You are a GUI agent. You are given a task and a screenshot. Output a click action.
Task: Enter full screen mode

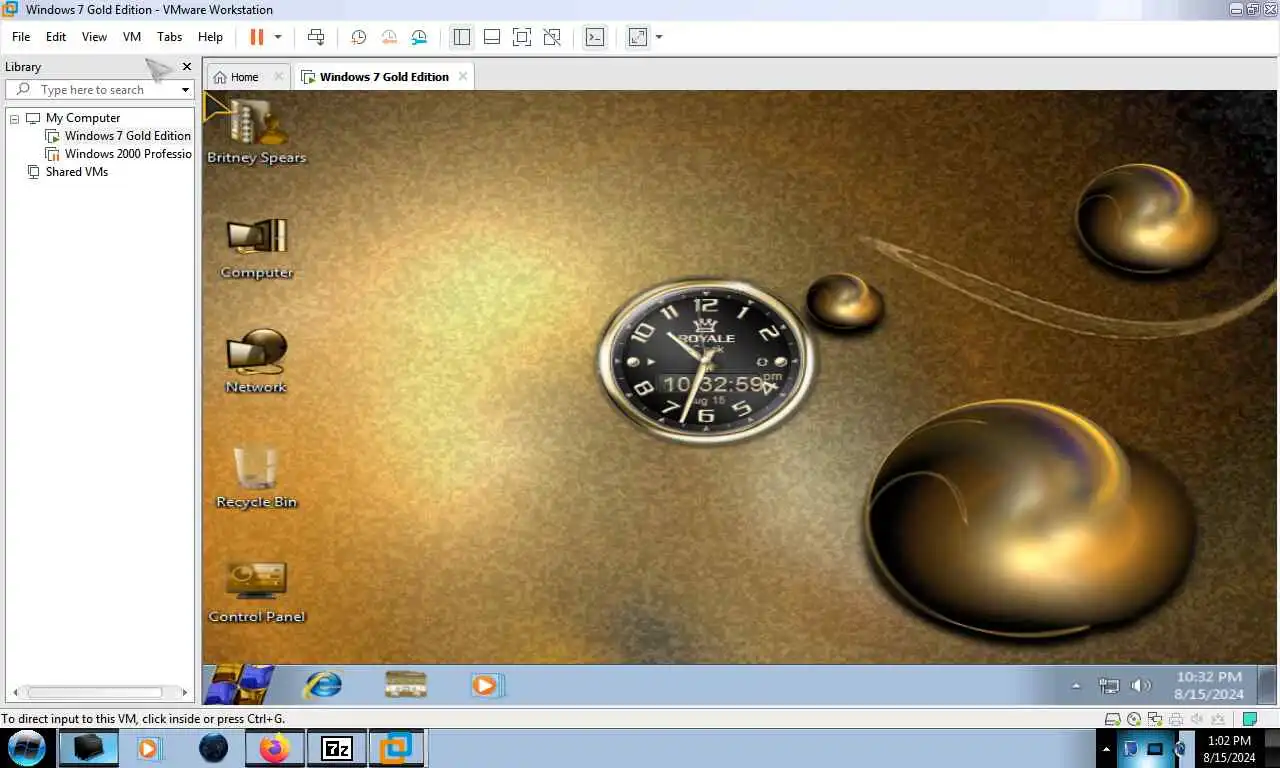(x=522, y=37)
